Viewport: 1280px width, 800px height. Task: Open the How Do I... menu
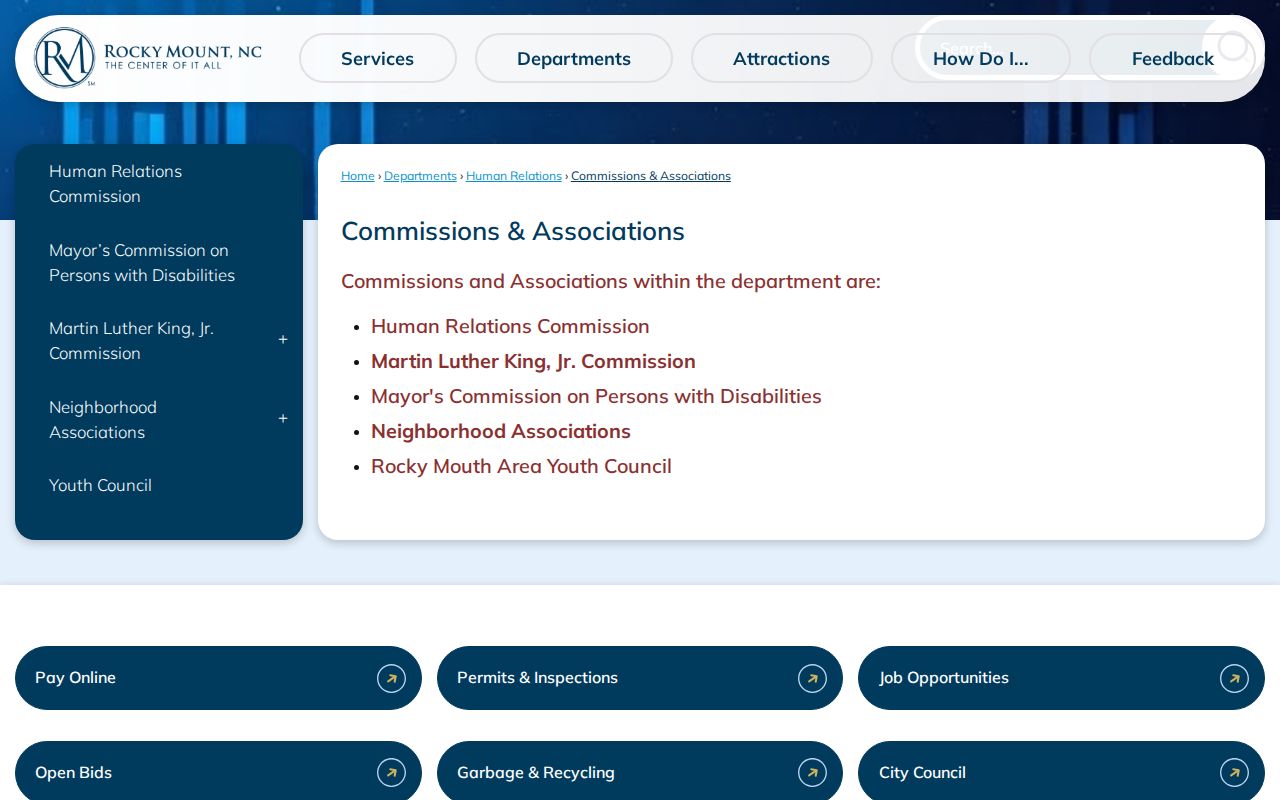(981, 58)
